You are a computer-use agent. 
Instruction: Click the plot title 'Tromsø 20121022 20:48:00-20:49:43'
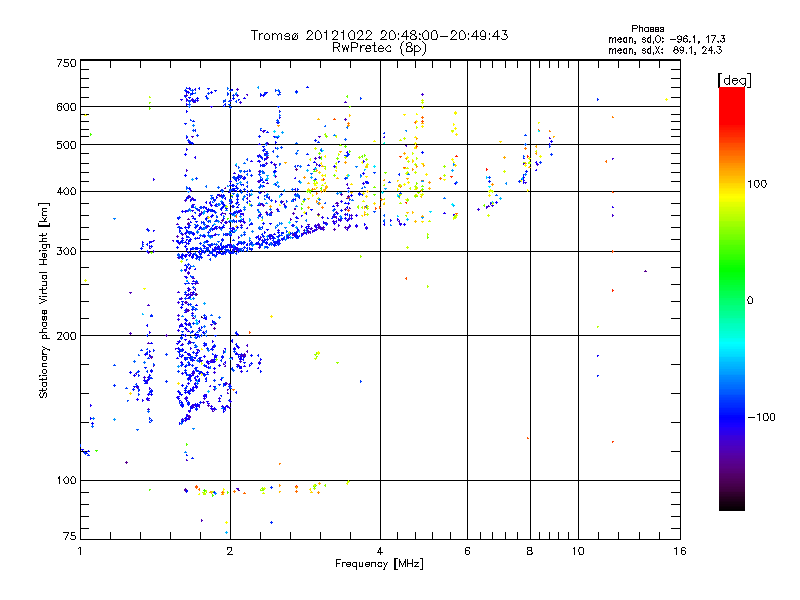tap(379, 35)
